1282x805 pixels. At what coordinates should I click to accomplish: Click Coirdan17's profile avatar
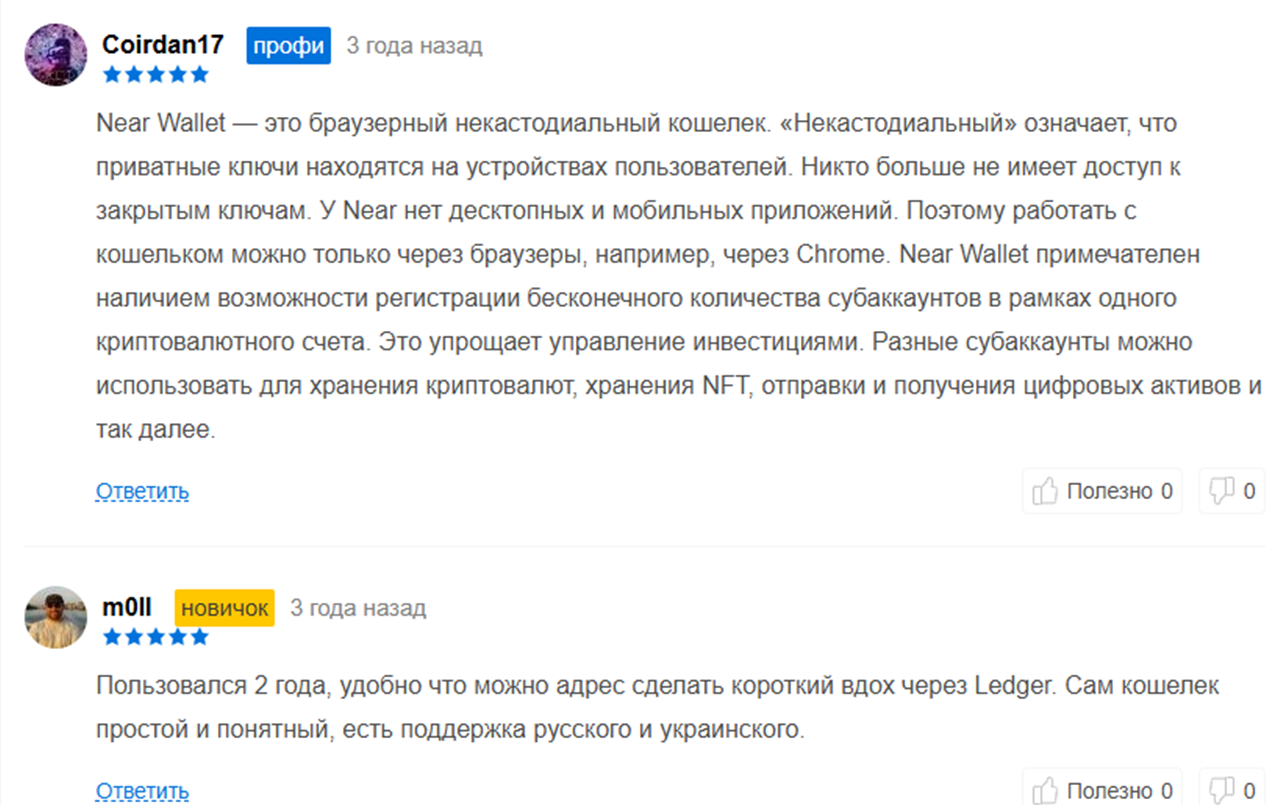pos(55,54)
